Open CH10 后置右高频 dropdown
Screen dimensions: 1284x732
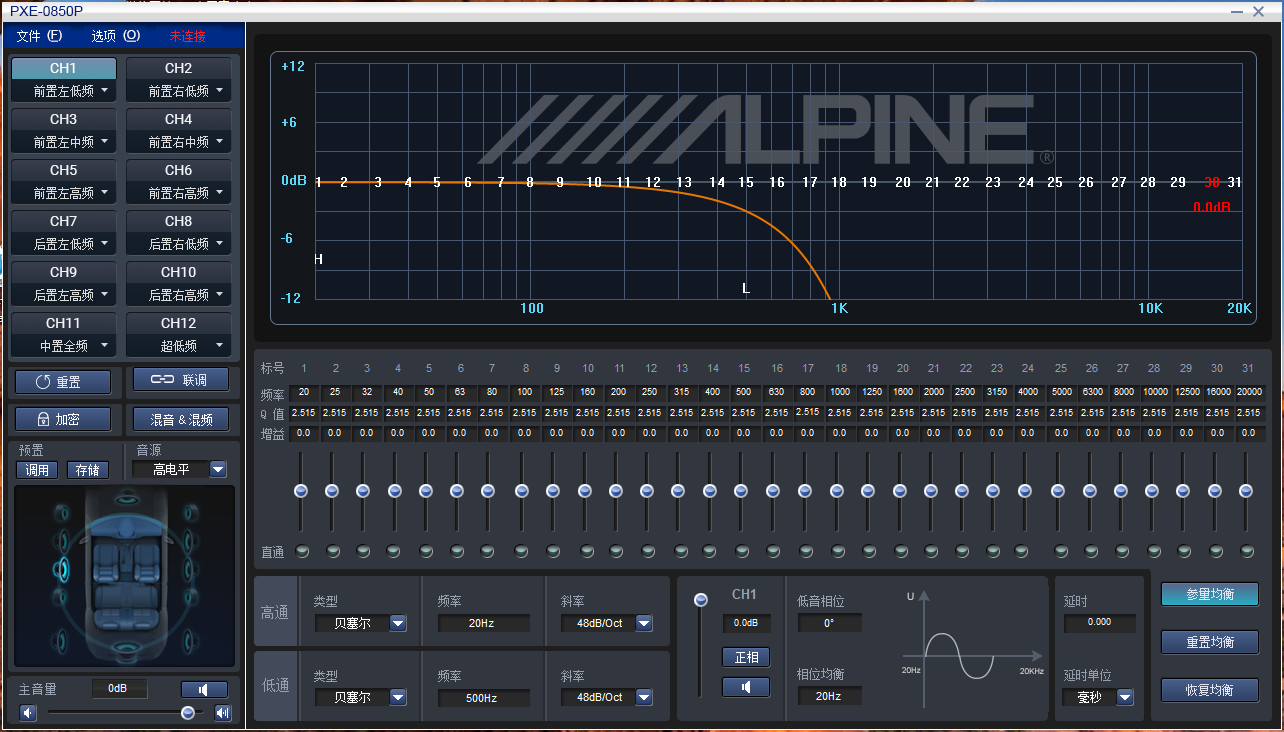coord(178,295)
